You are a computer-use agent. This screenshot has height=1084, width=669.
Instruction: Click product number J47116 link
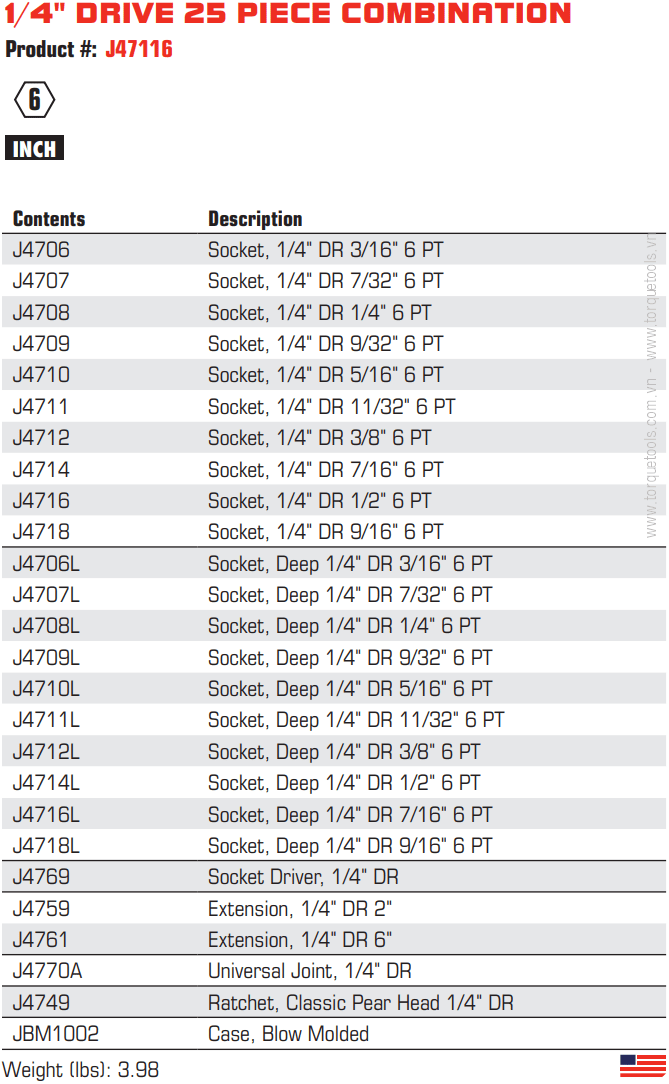pyautogui.click(x=139, y=50)
